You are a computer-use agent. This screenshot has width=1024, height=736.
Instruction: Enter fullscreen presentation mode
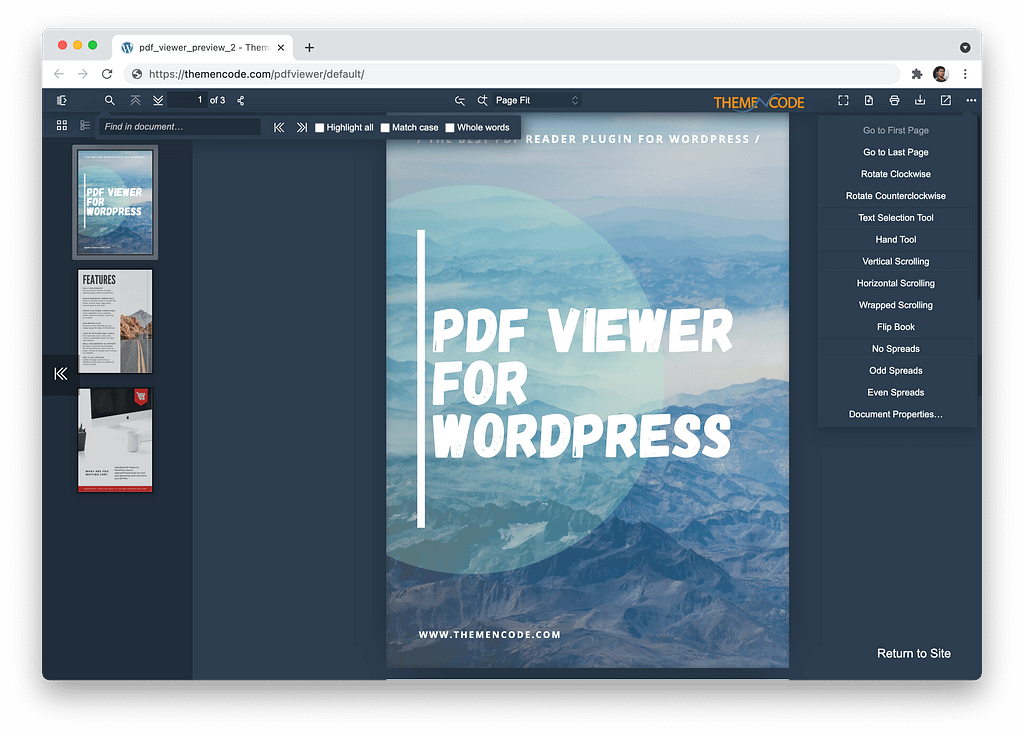point(843,100)
